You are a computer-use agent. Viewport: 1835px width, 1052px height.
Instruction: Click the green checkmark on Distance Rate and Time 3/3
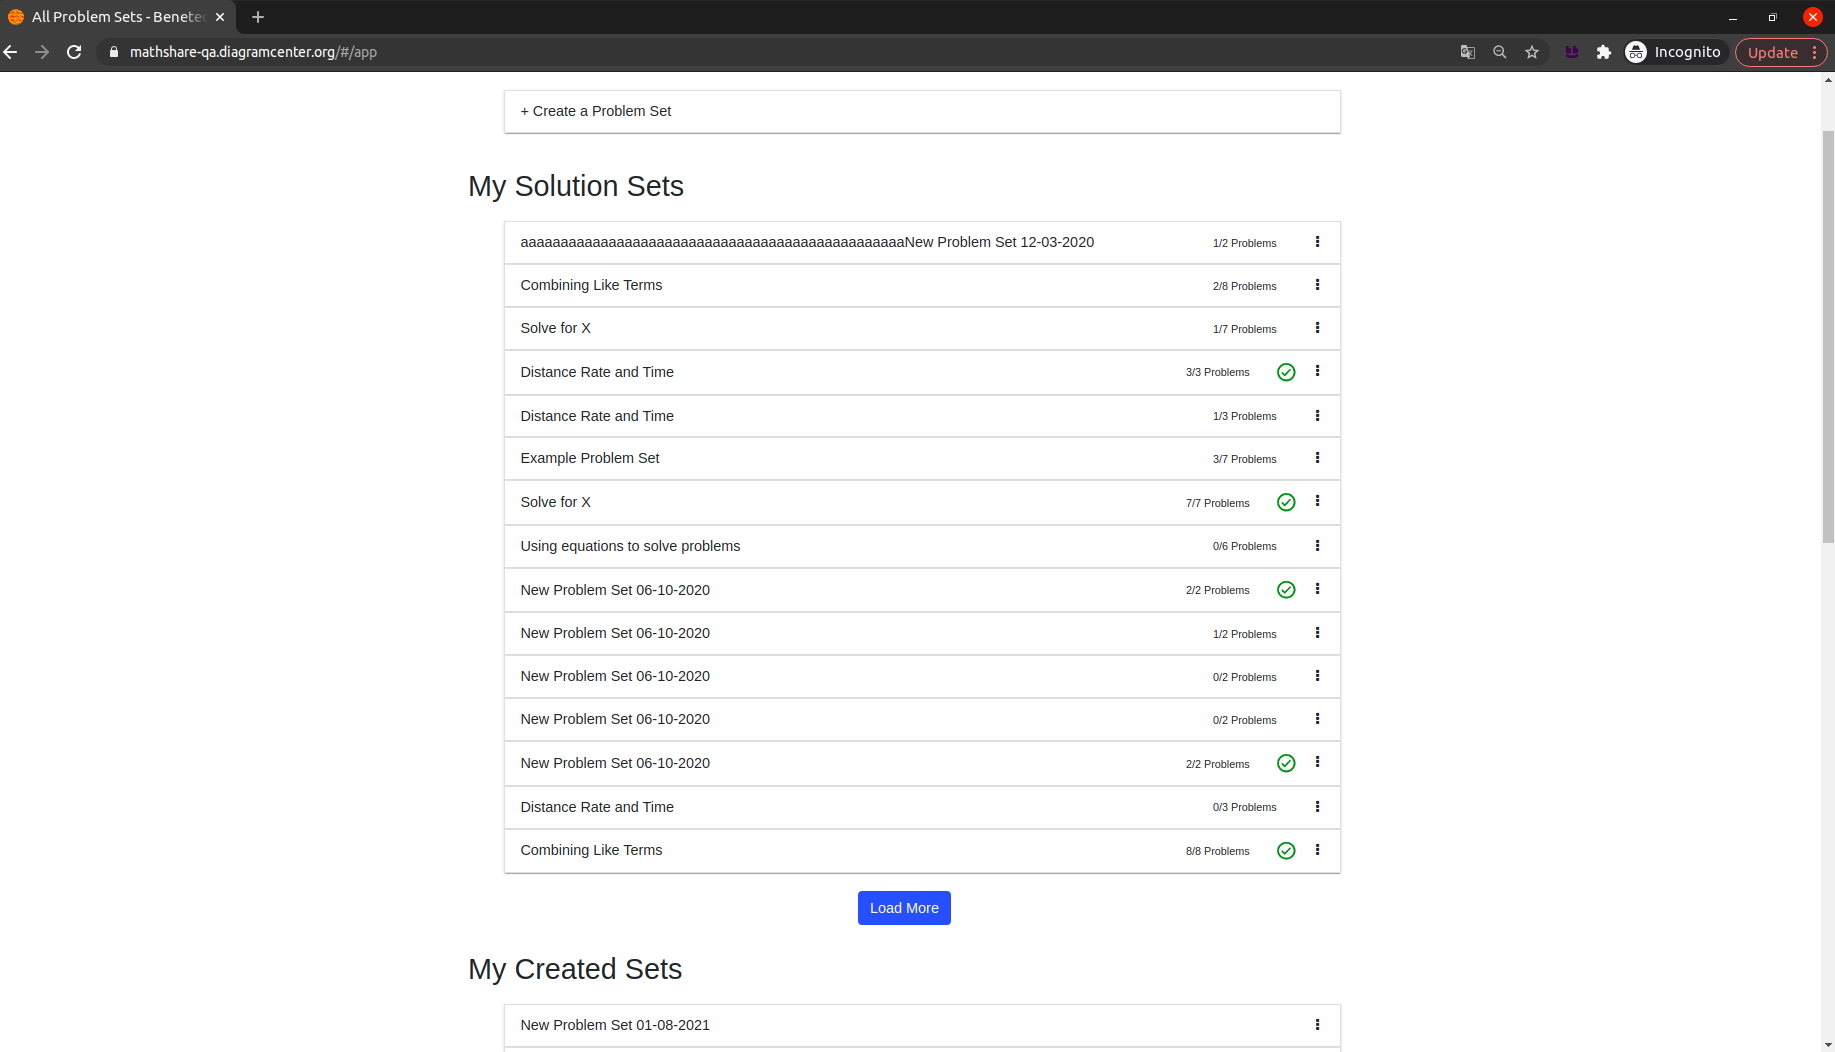click(x=1286, y=372)
